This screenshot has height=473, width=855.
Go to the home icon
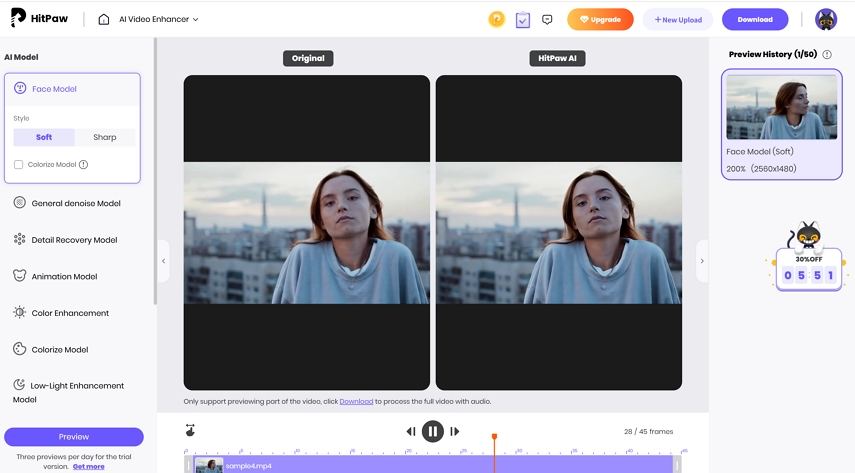pos(104,19)
